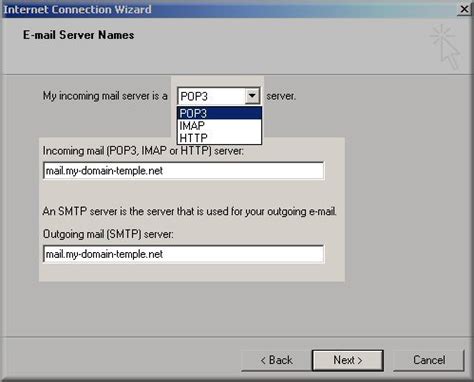Go back with the Back button
This screenshot has height=382, width=474.
(x=276, y=360)
